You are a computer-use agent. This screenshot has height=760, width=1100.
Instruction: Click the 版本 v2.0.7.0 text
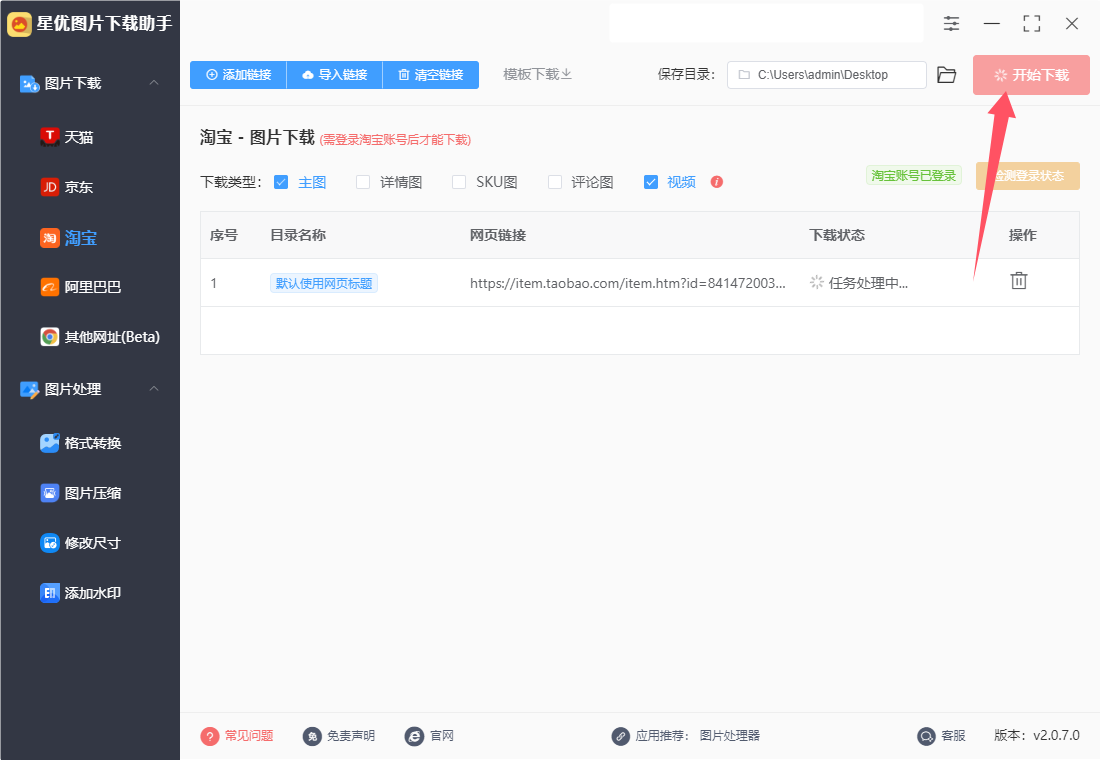click(x=1037, y=735)
